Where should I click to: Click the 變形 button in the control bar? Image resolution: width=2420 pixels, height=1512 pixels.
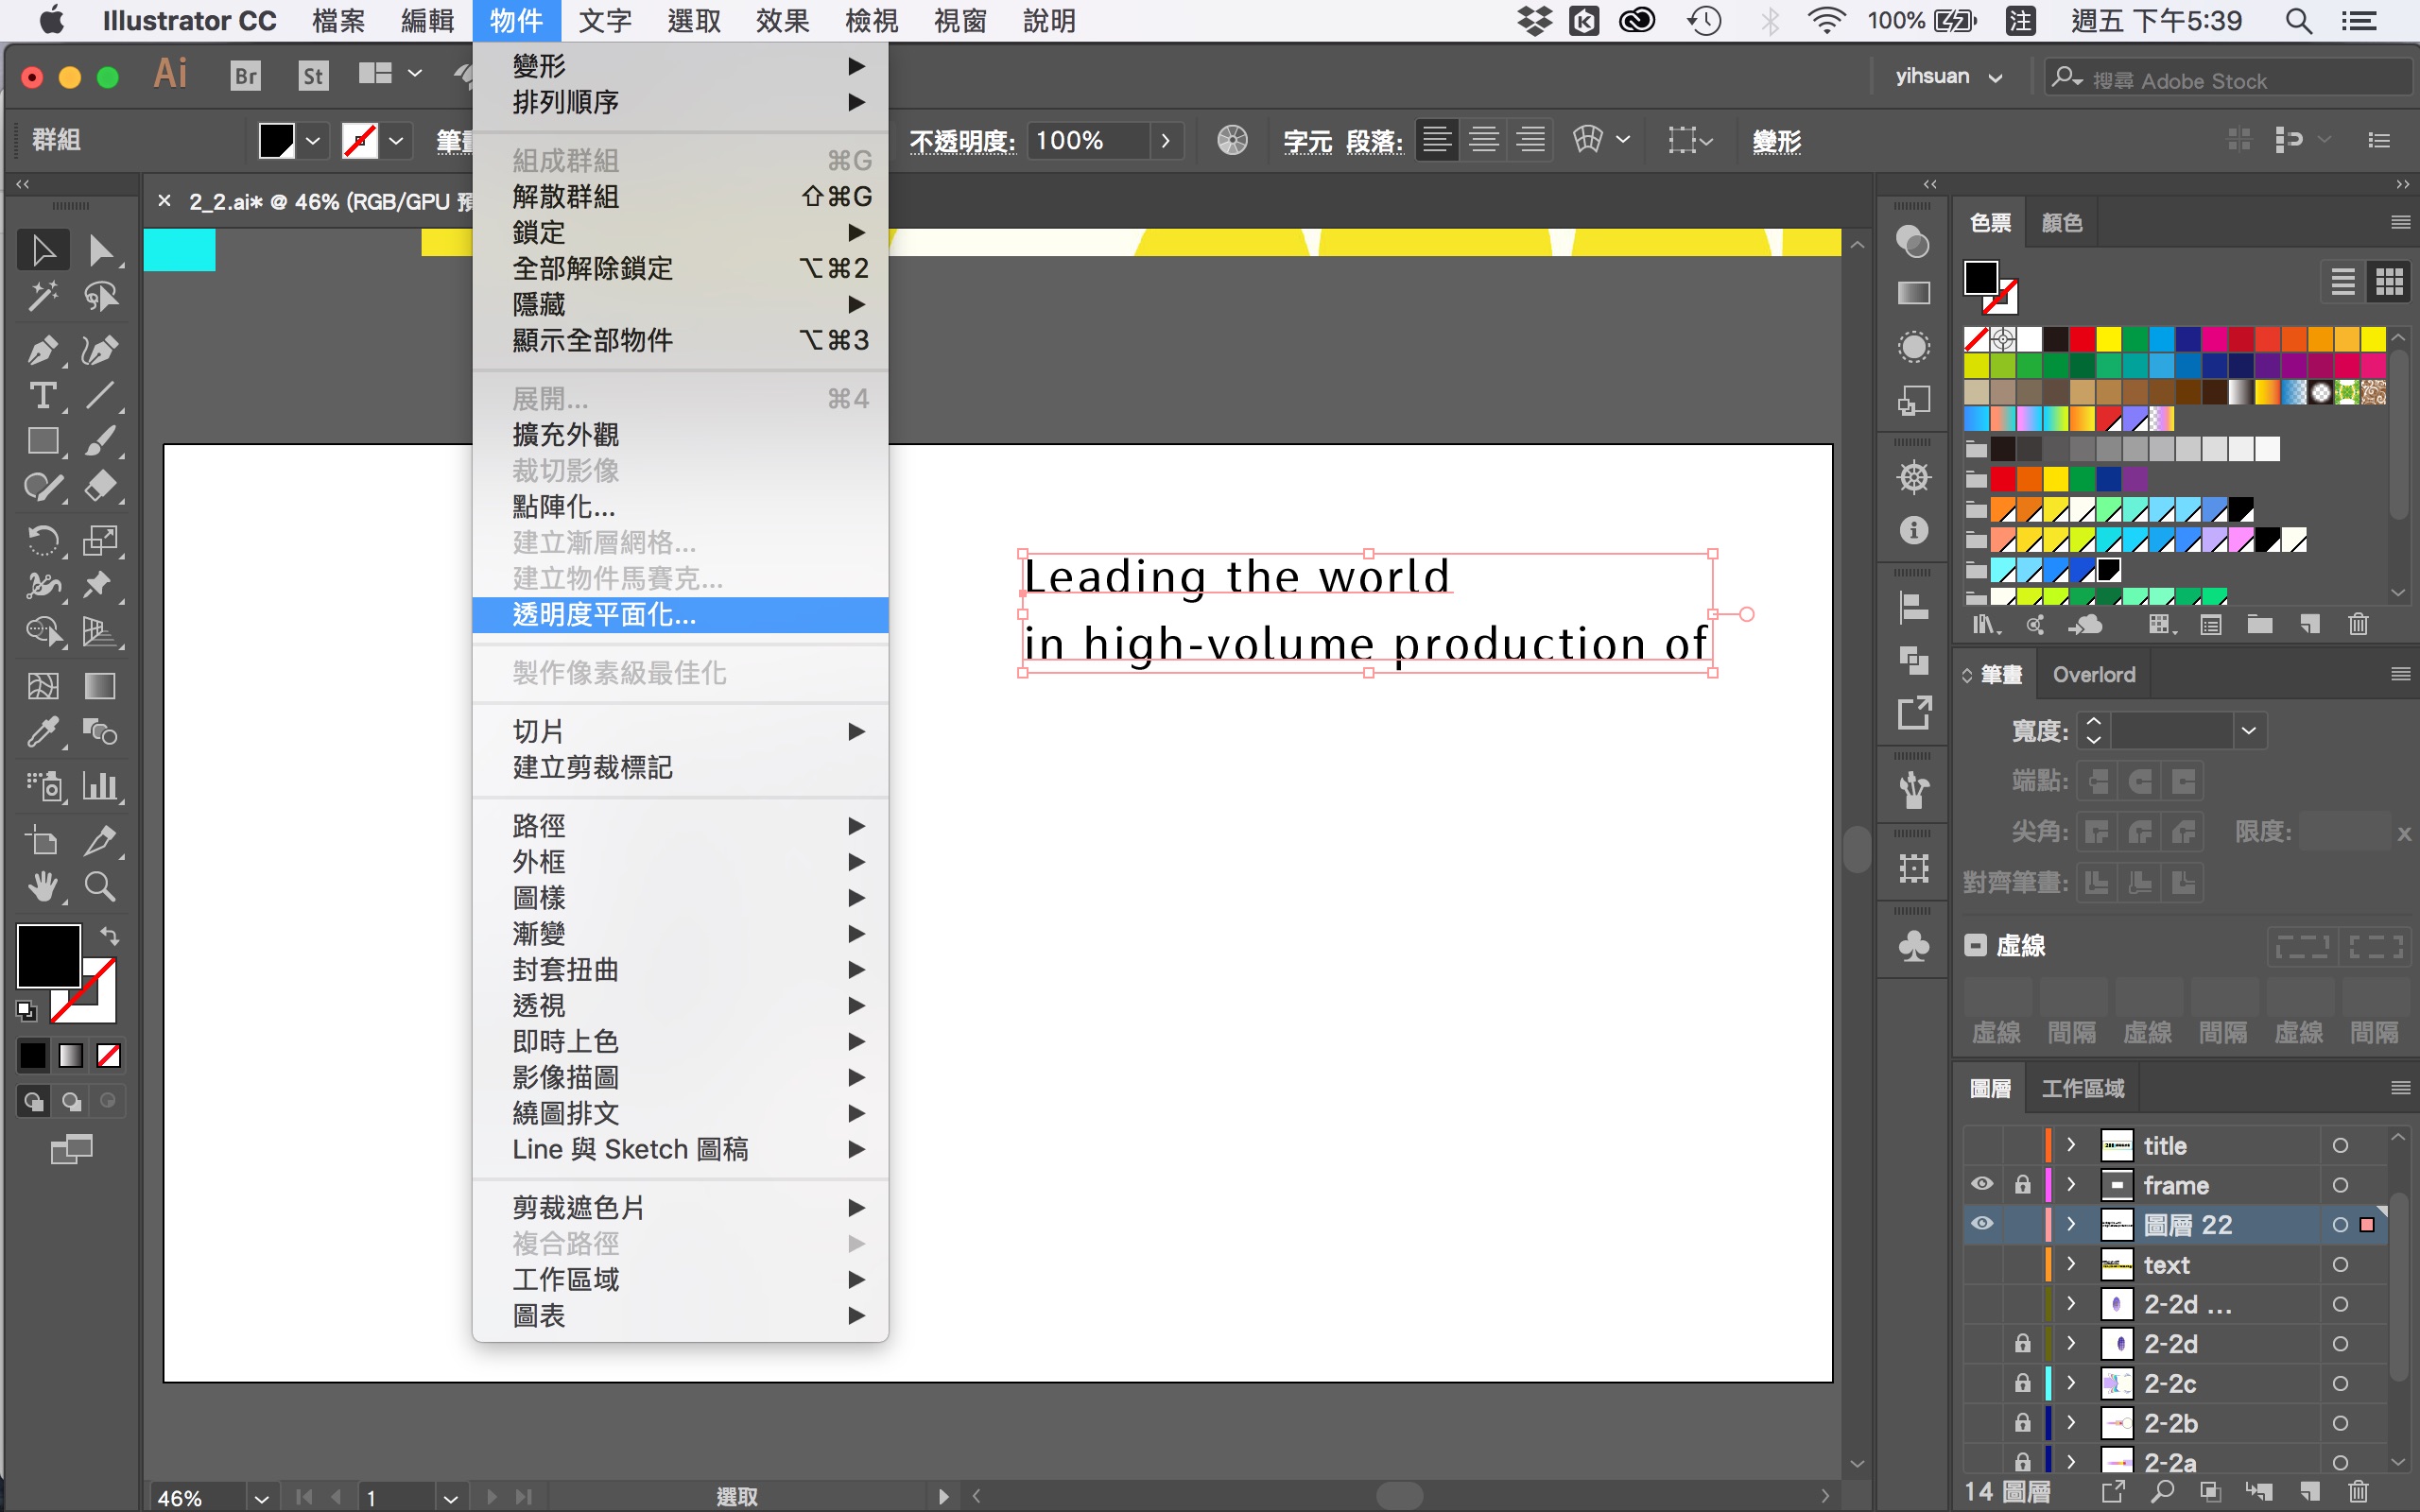pos(1776,141)
